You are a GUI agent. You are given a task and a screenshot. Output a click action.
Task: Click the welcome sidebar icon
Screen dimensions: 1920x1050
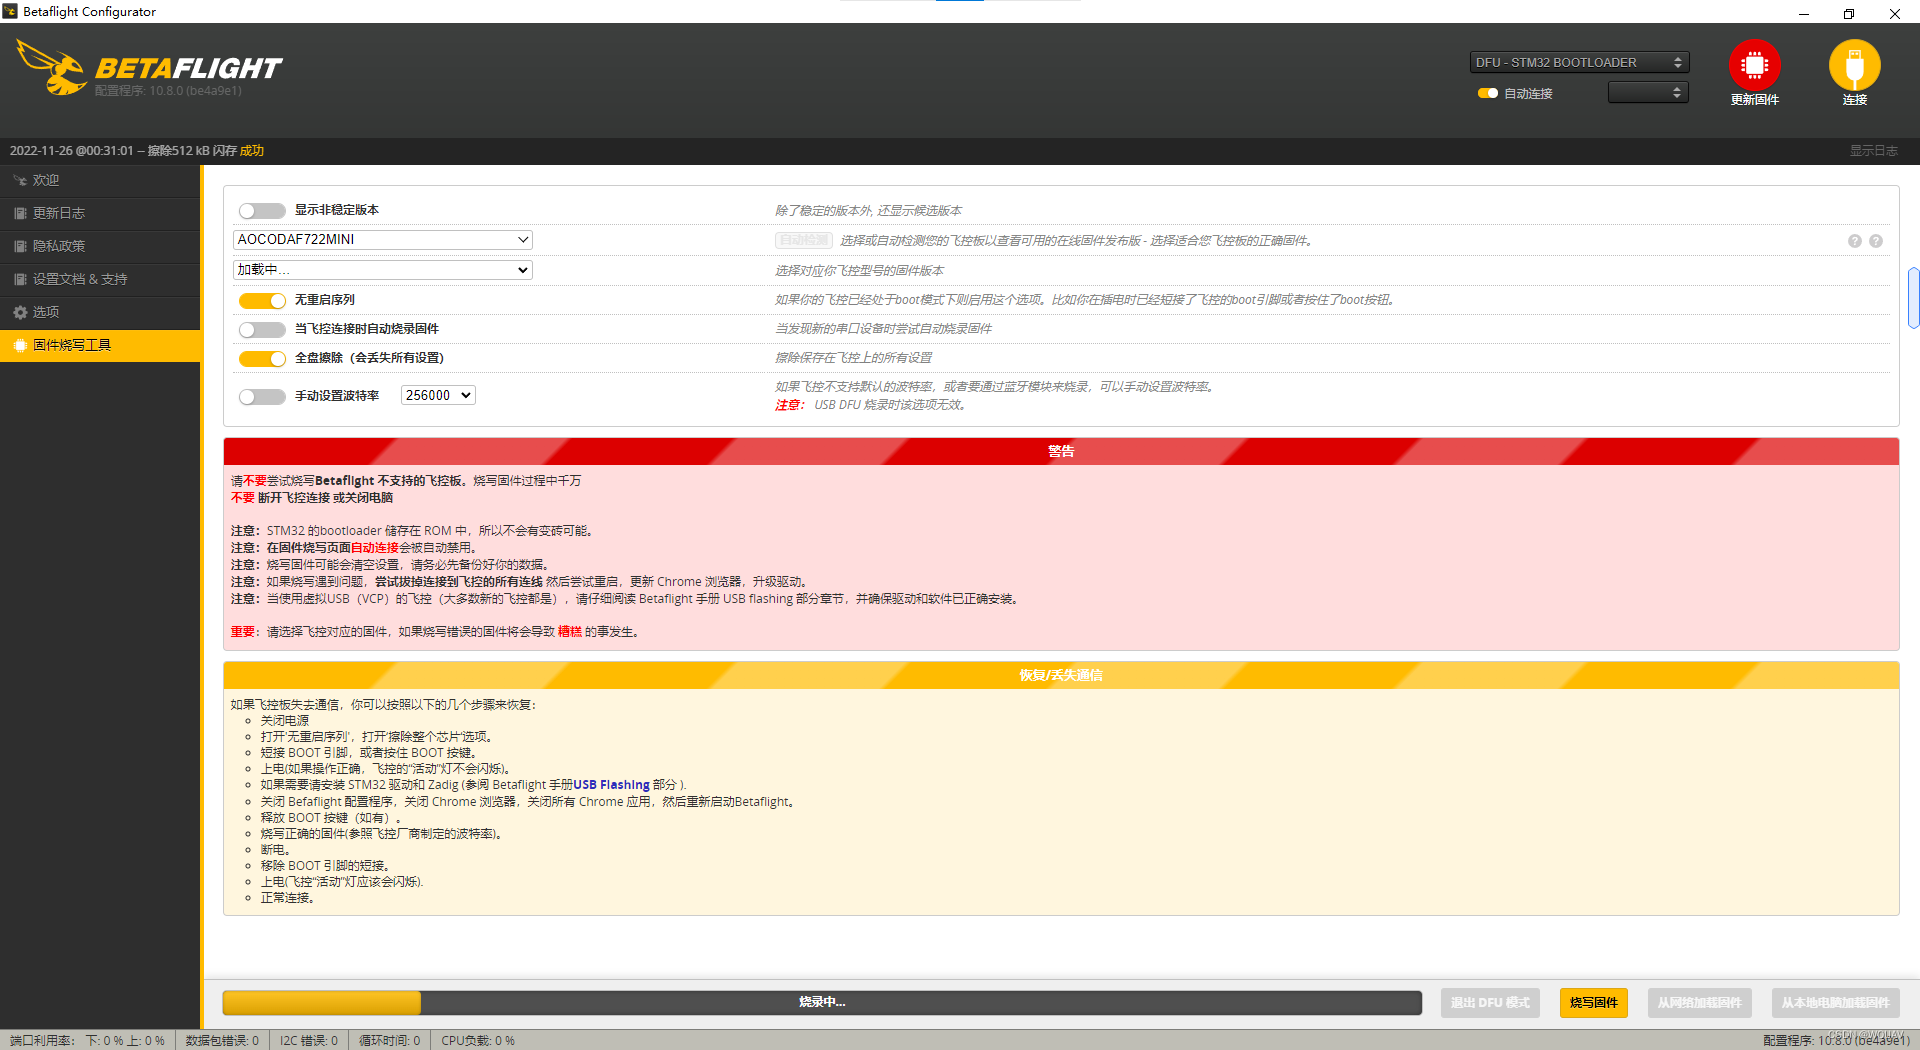tap(20, 181)
